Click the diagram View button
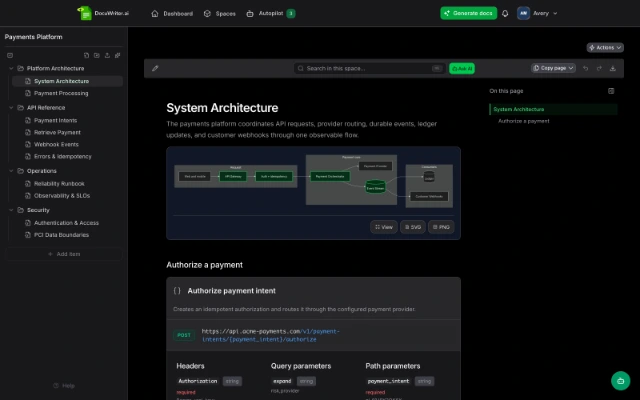The width and height of the screenshot is (640, 400). tap(384, 227)
